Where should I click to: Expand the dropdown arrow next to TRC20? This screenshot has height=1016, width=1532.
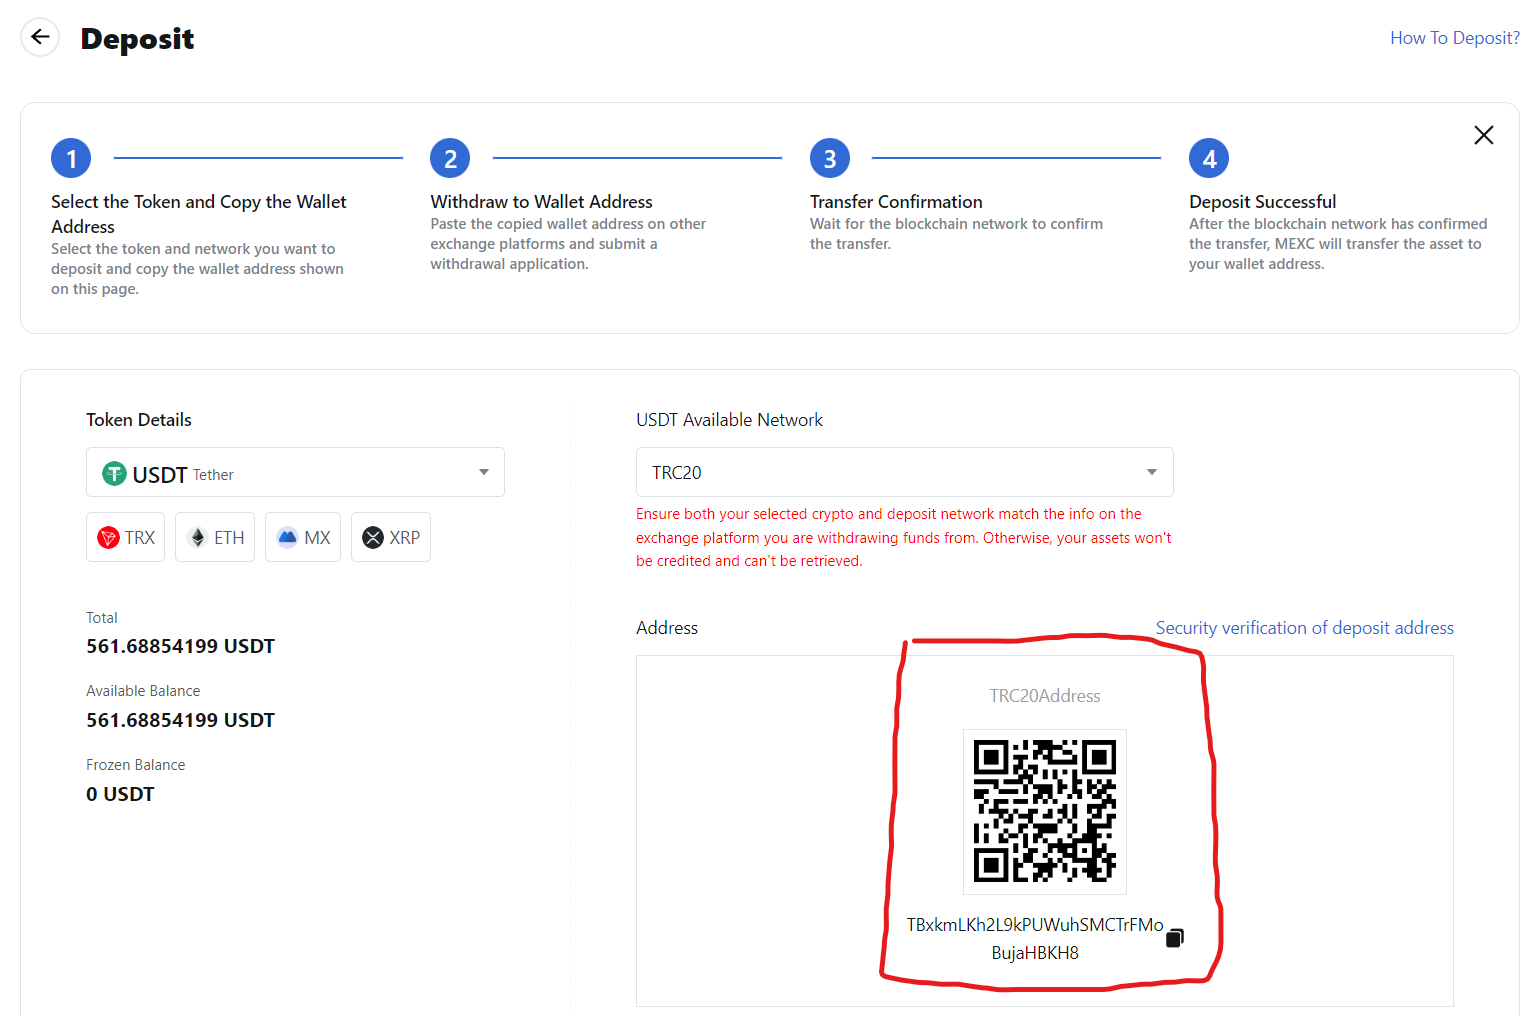(1150, 471)
